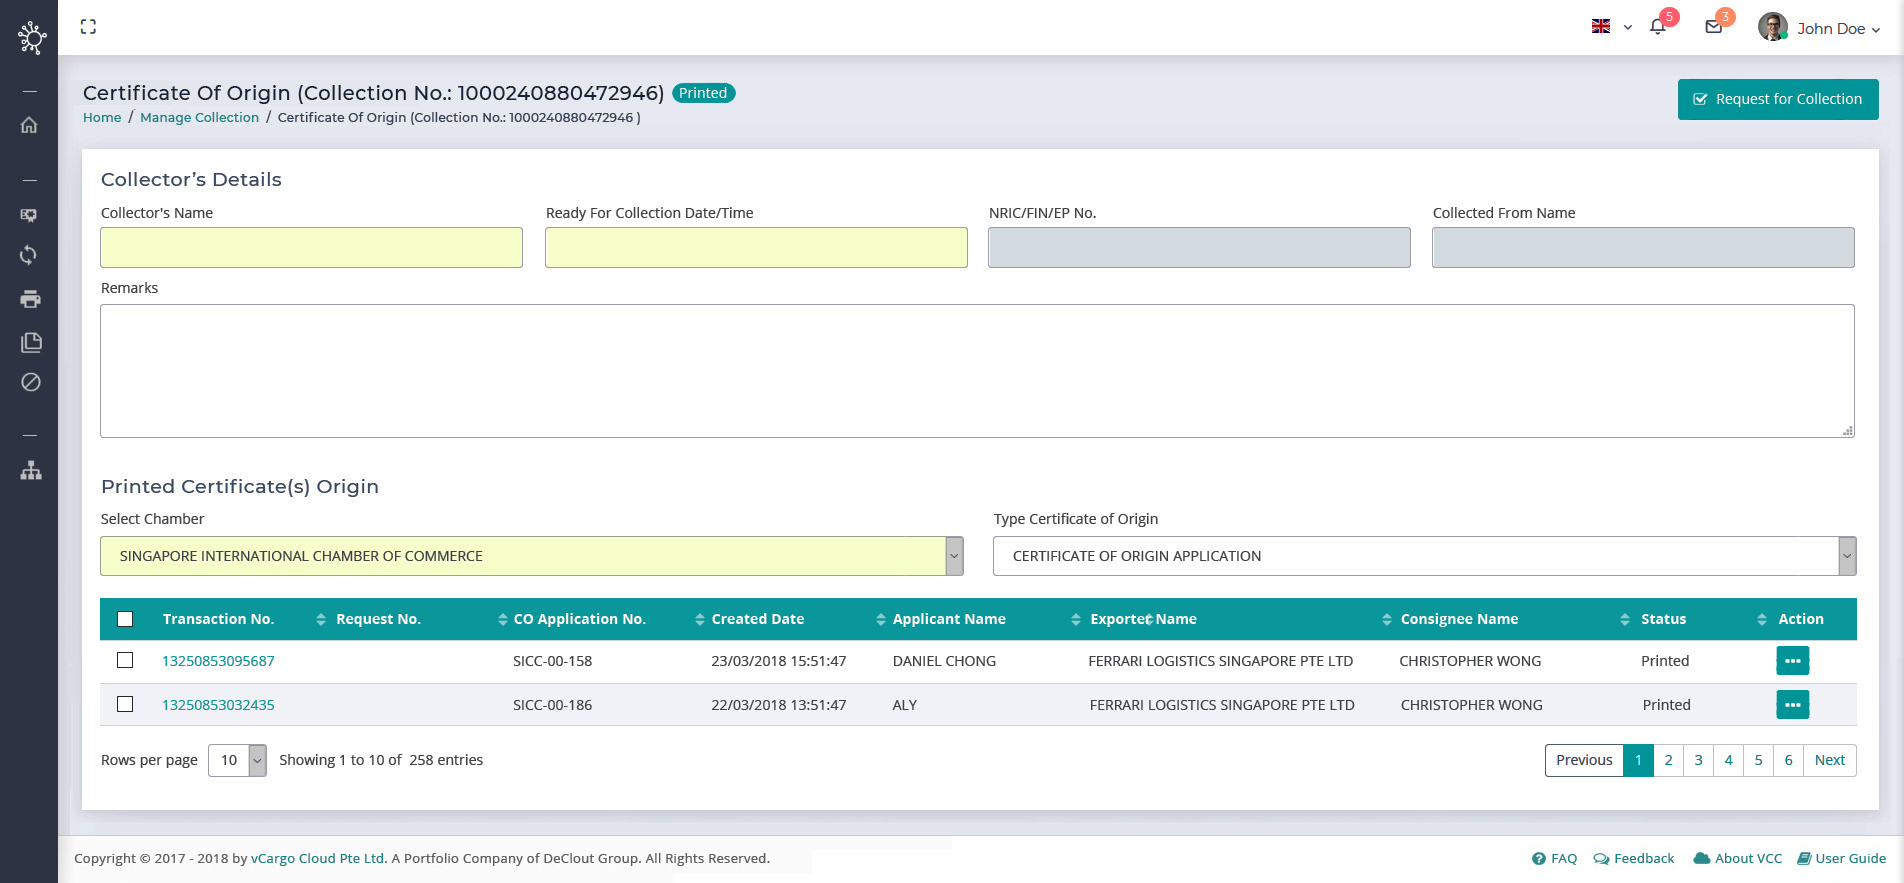Click Request for Collection button
Viewport: 1904px width, 883px height.
[x=1777, y=99]
